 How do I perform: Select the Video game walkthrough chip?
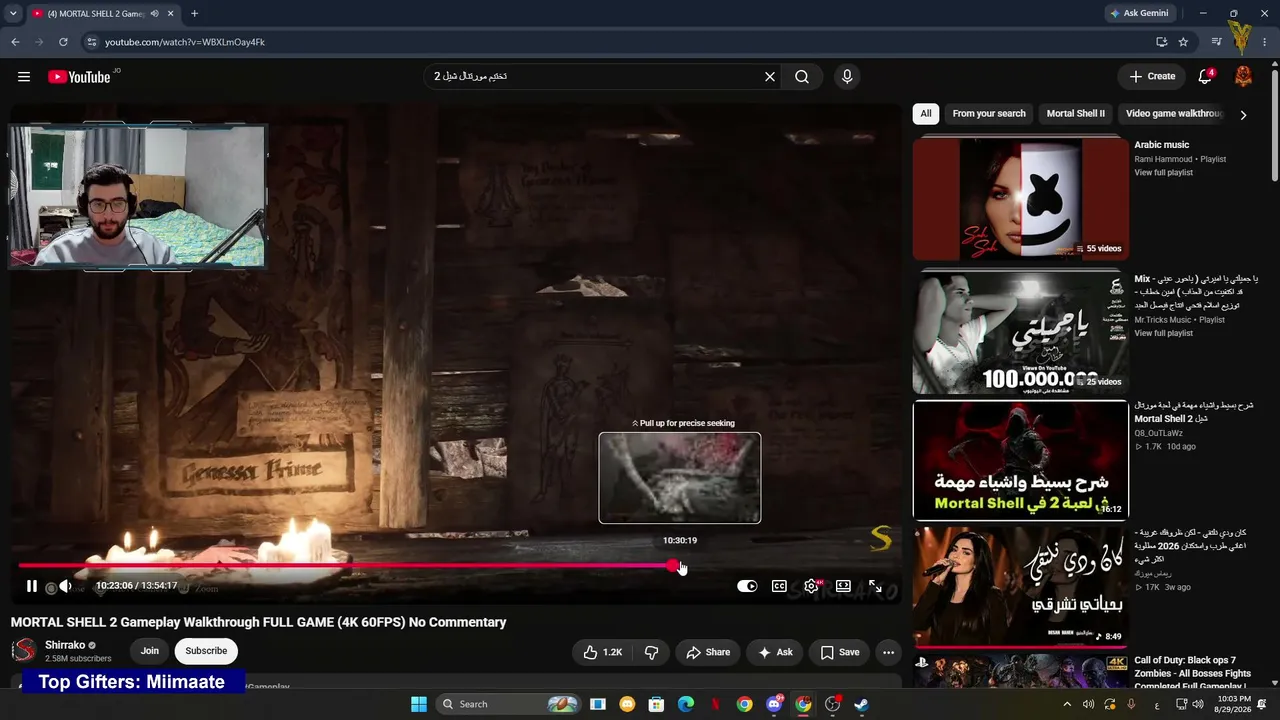pyautogui.click(x=1173, y=114)
